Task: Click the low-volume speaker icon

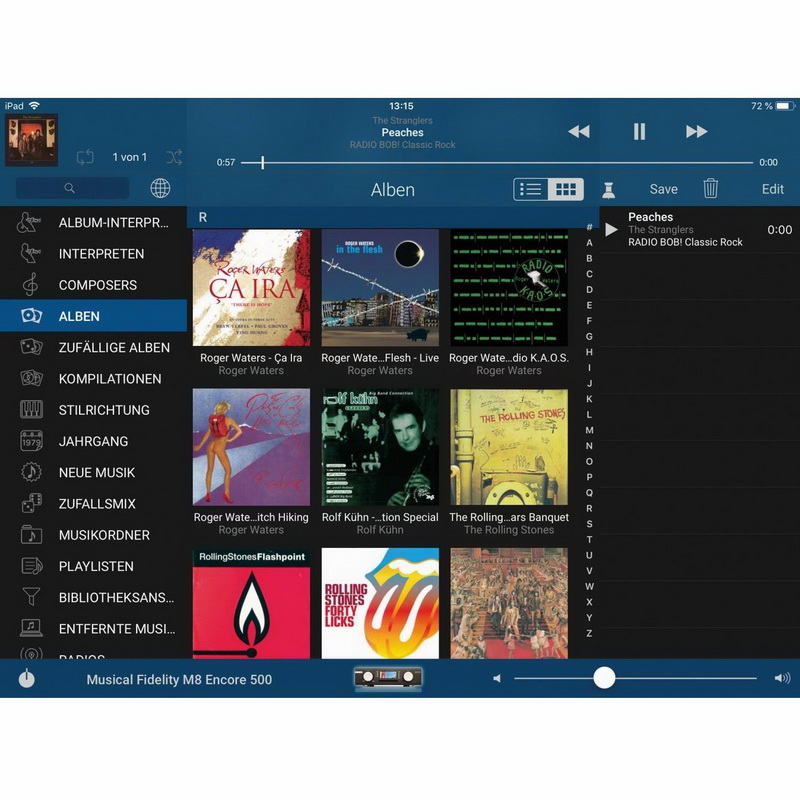Action: click(x=497, y=678)
